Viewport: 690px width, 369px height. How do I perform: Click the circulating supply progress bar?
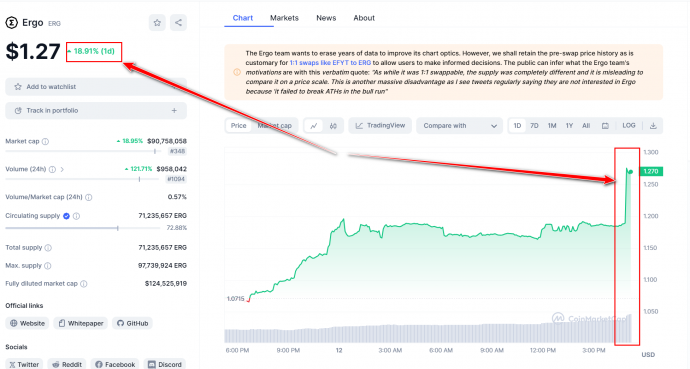coord(83,228)
